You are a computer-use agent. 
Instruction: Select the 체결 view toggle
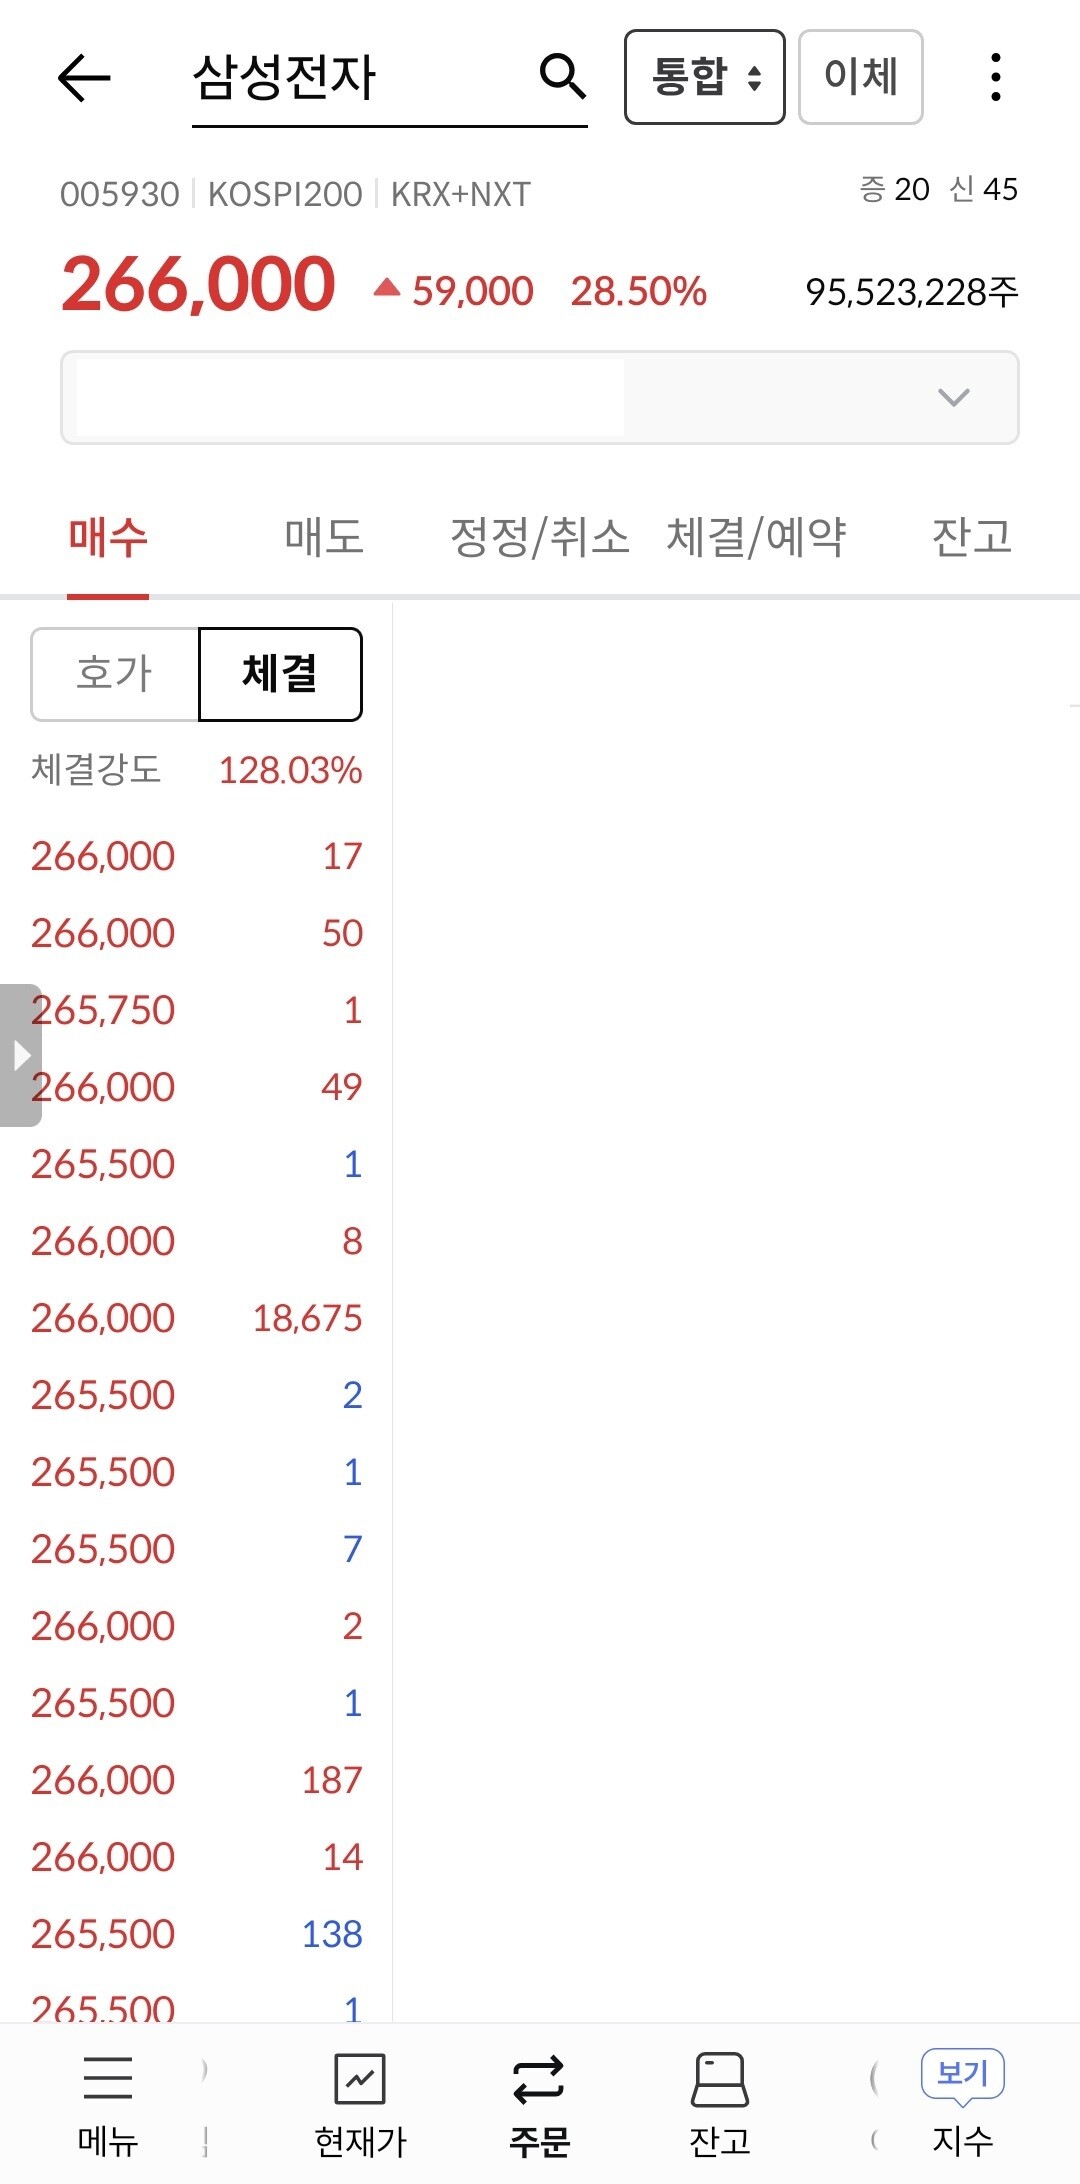tap(280, 674)
